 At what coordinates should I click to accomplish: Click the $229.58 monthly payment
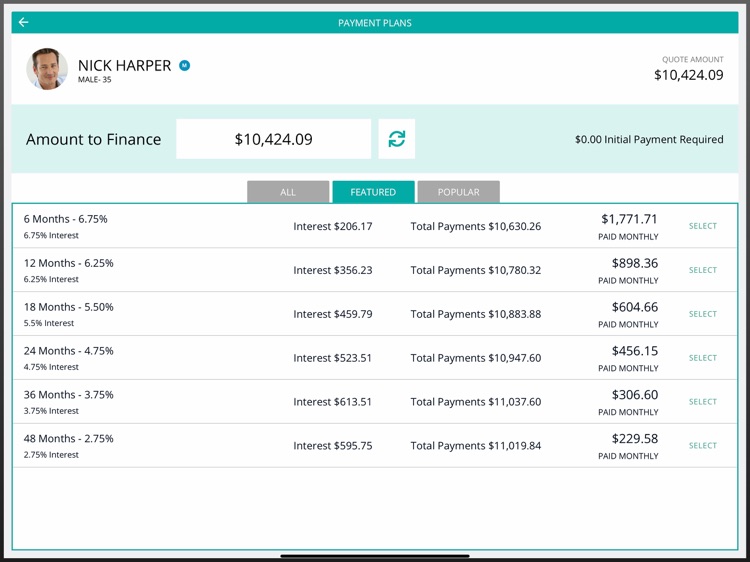pos(635,439)
